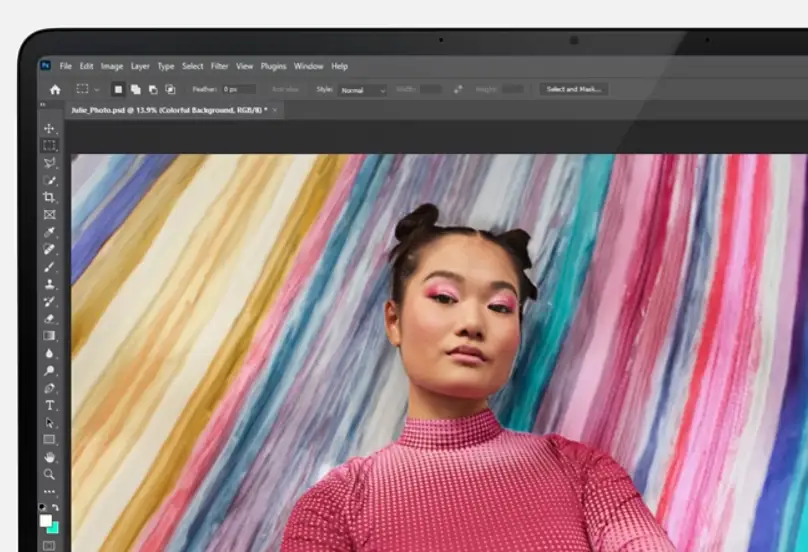Open the Help menu
The height and width of the screenshot is (552, 808).
(x=340, y=66)
